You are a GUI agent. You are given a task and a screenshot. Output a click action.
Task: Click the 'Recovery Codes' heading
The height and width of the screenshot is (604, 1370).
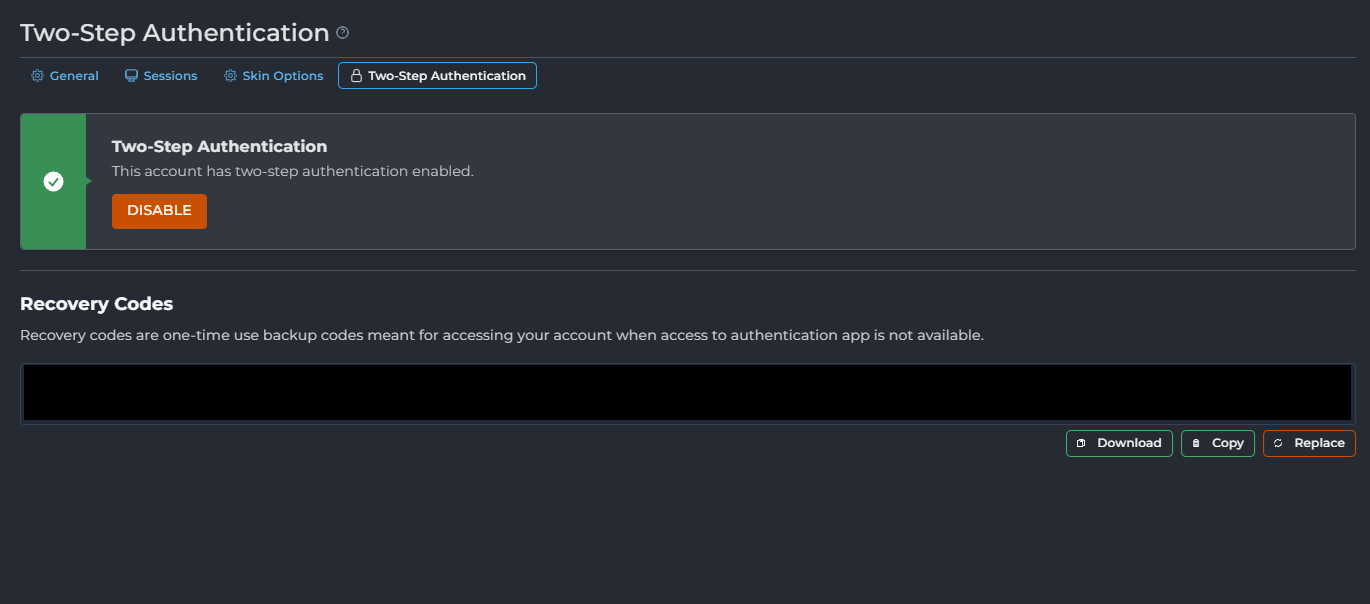coord(97,304)
